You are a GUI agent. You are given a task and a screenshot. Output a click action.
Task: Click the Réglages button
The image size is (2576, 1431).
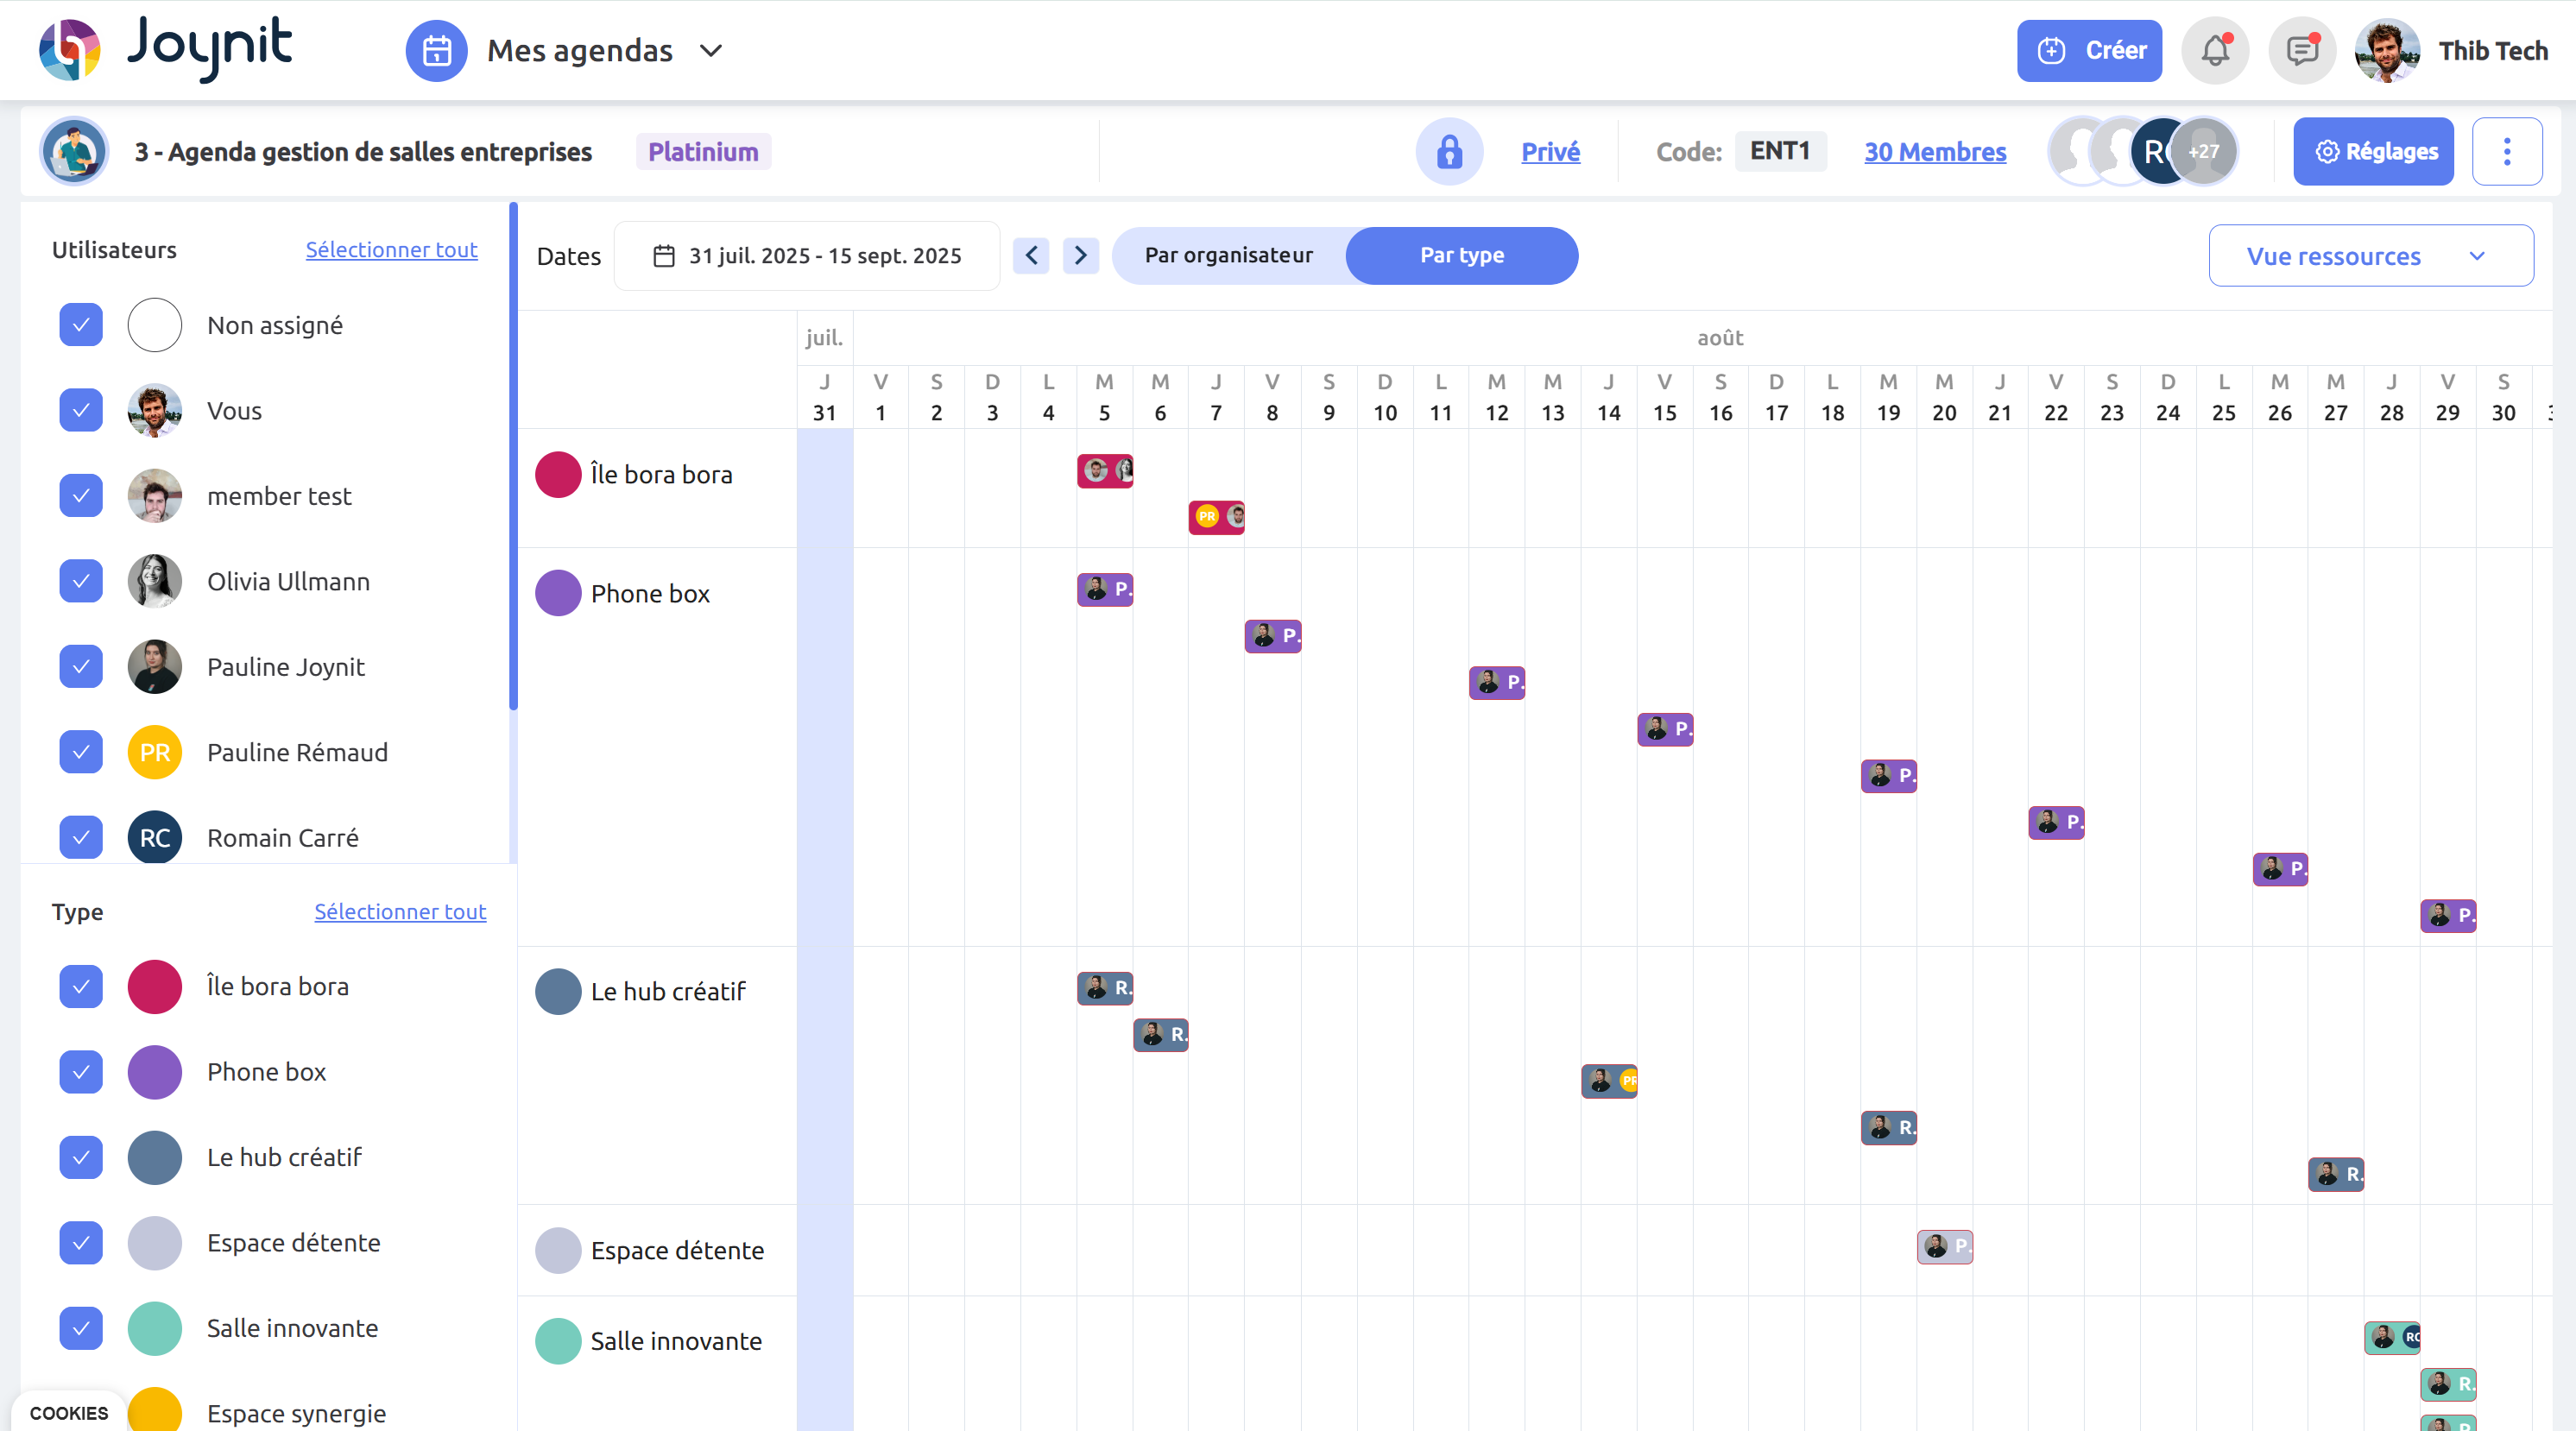pyautogui.click(x=2372, y=152)
